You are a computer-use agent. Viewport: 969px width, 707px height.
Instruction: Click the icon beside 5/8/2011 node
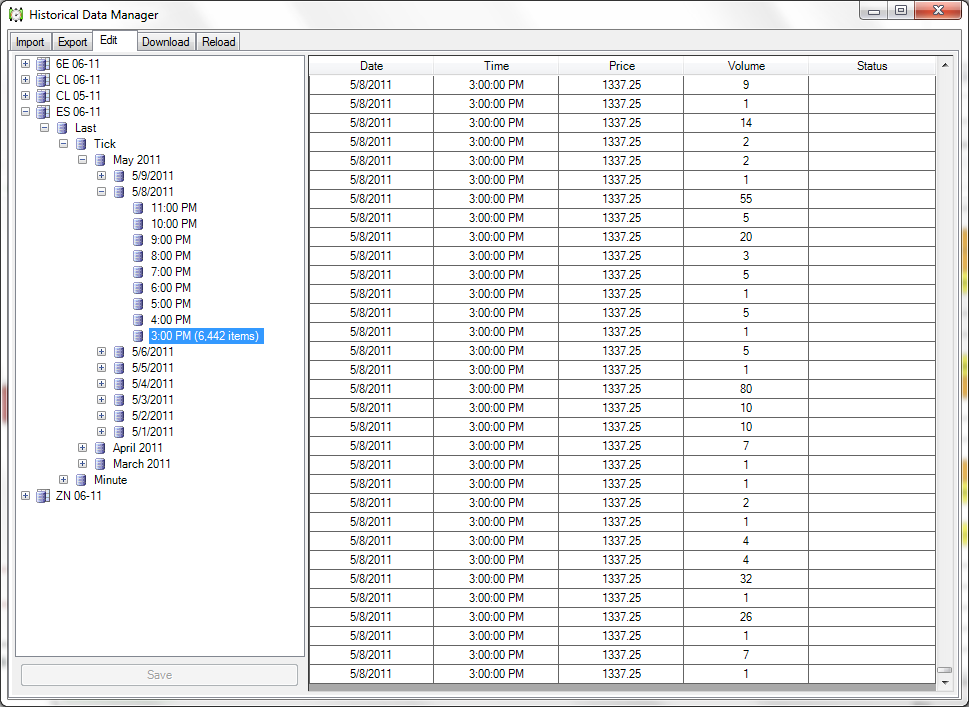[x=119, y=192]
